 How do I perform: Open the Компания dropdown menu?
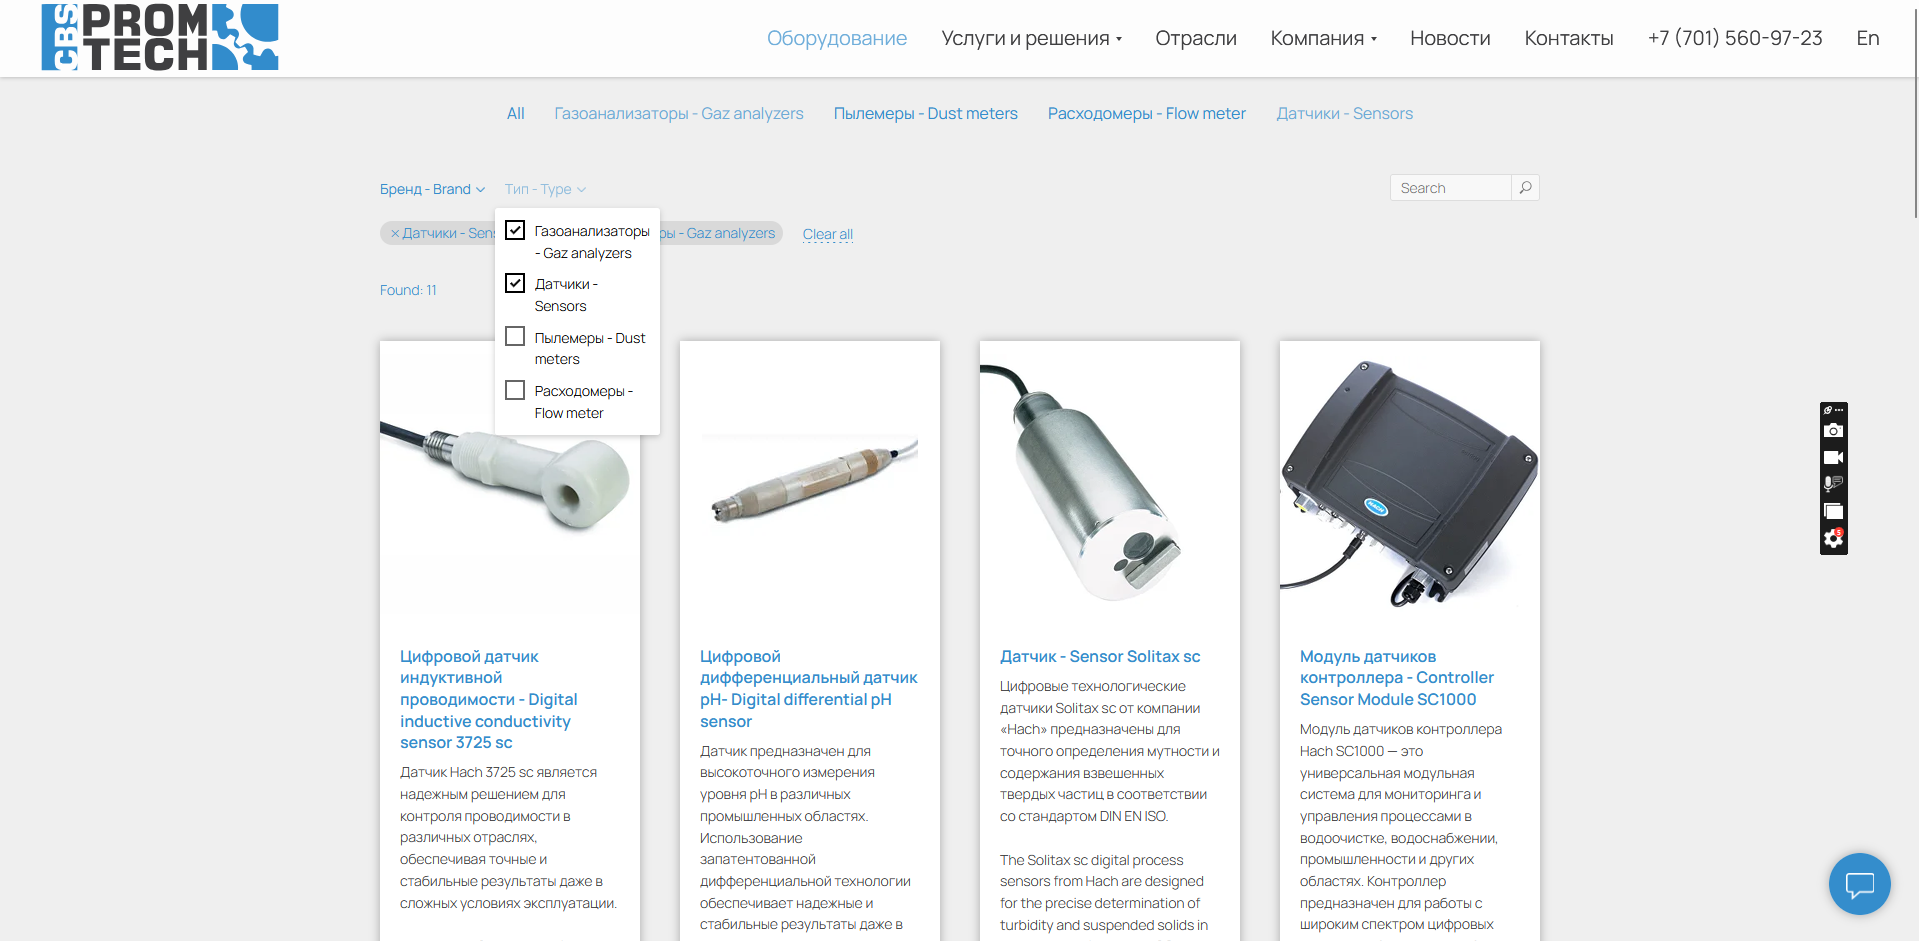click(x=1323, y=38)
